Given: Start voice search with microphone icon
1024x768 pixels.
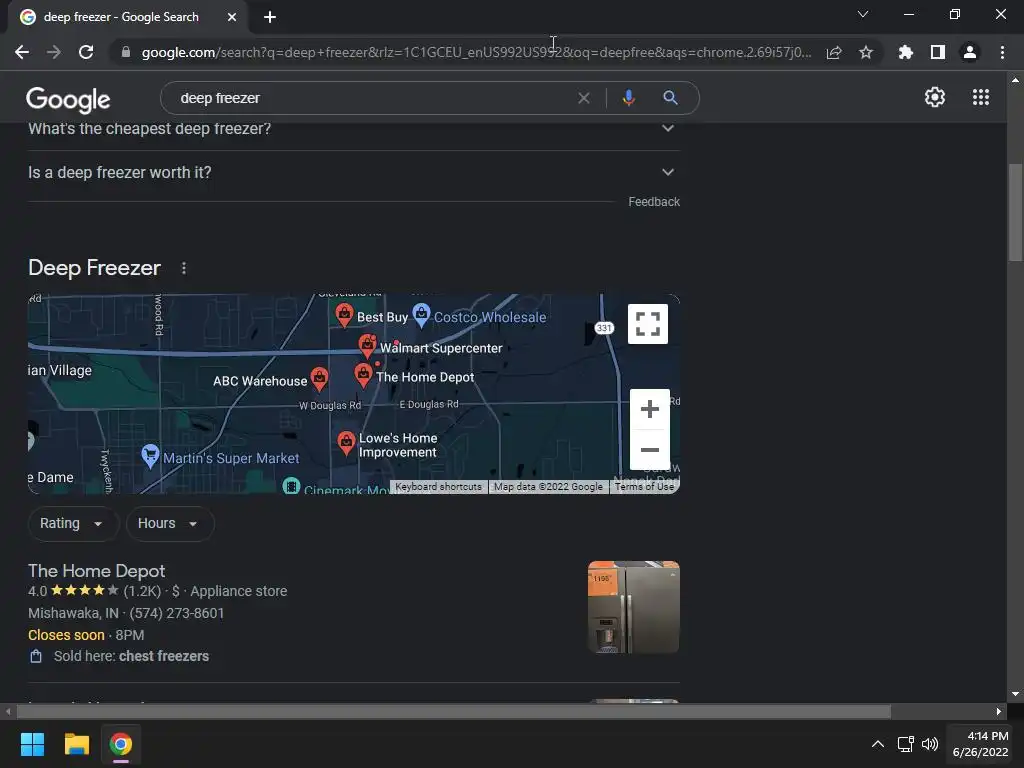Looking at the screenshot, I should 628,98.
